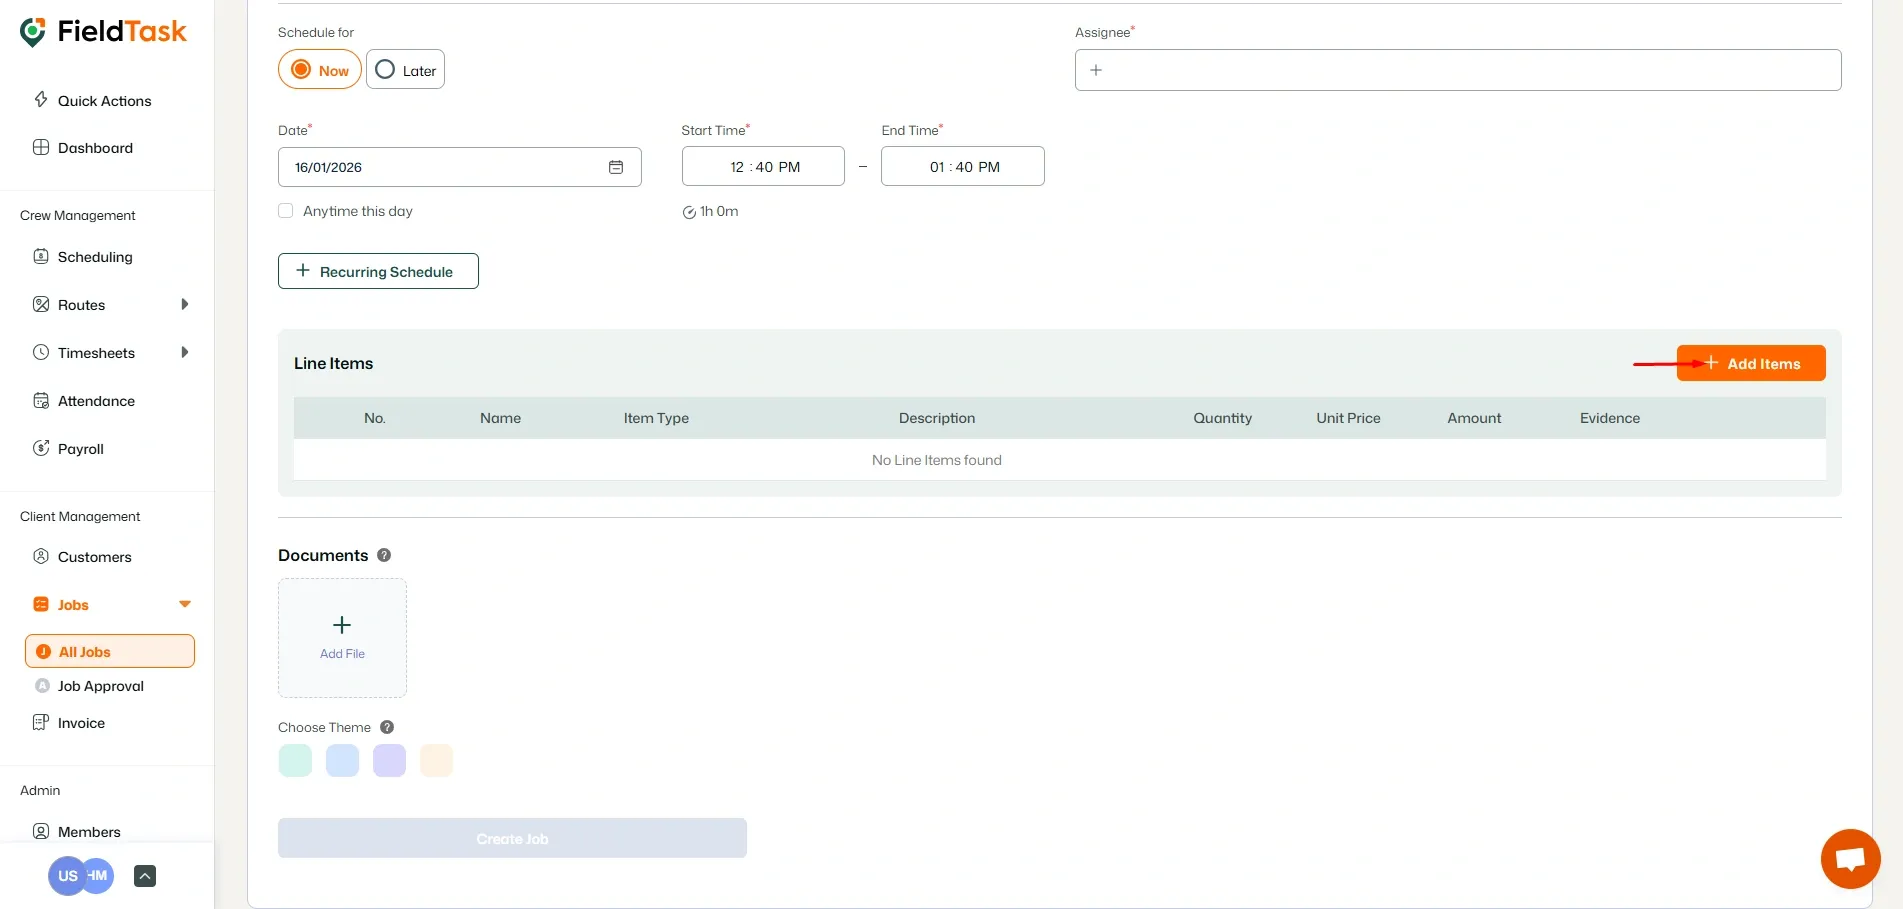This screenshot has height=909, width=1903.
Task: Add a Recurring Schedule
Action: (x=378, y=271)
